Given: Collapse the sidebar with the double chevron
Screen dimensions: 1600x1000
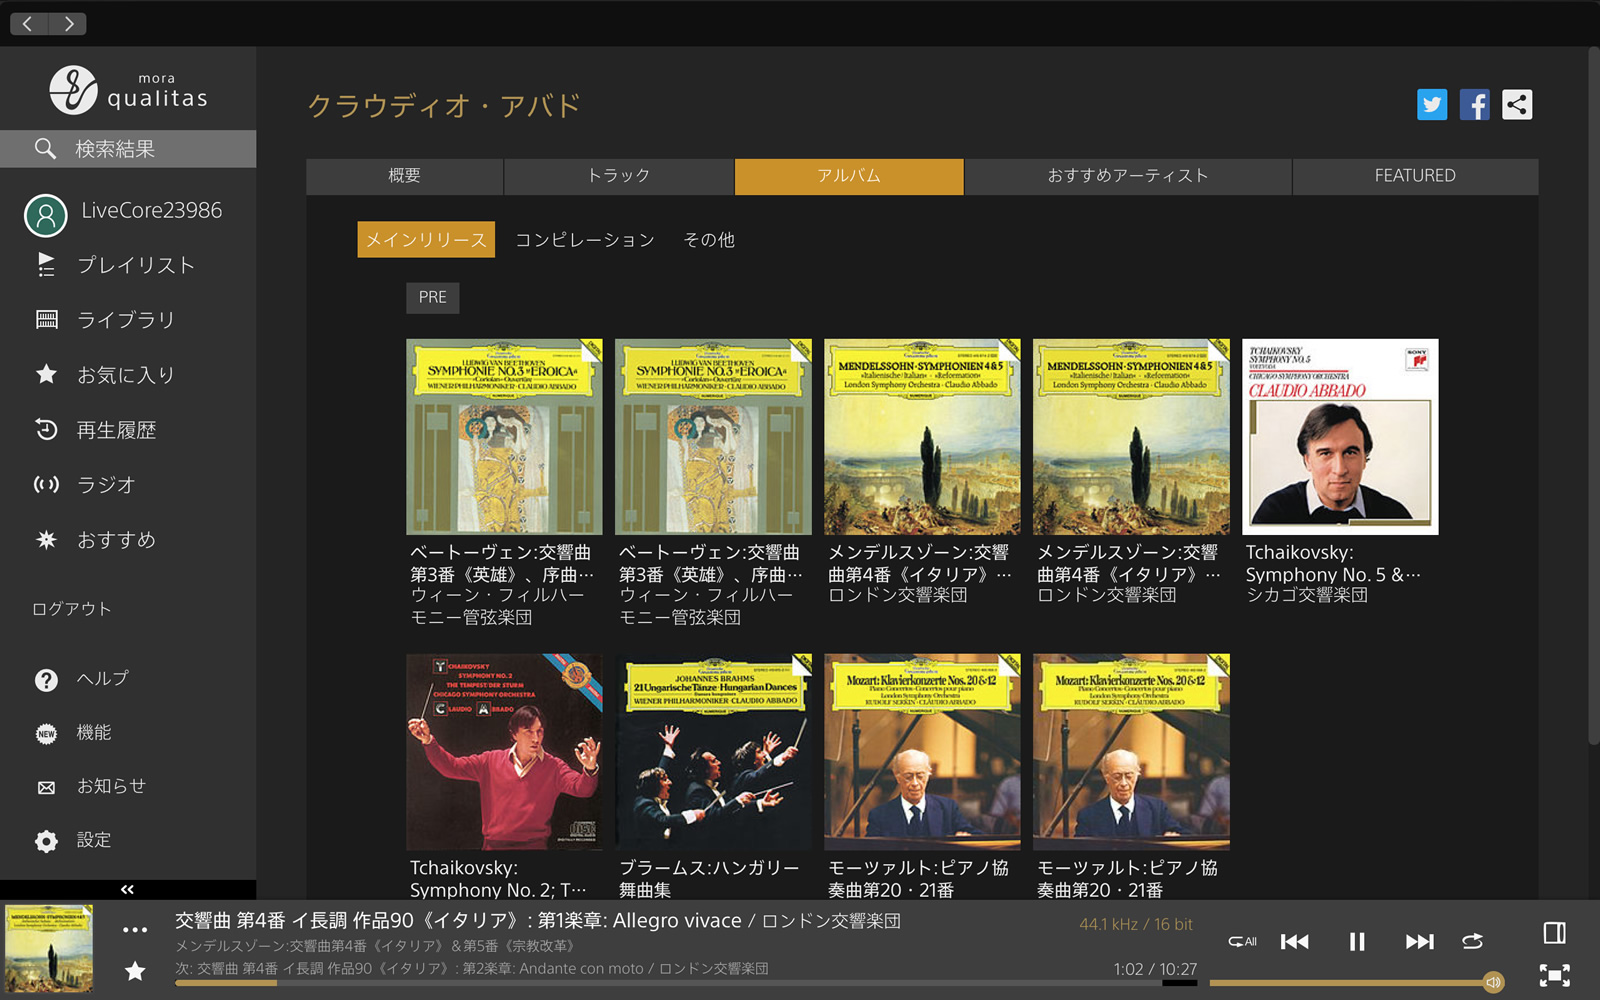Looking at the screenshot, I should (x=127, y=889).
